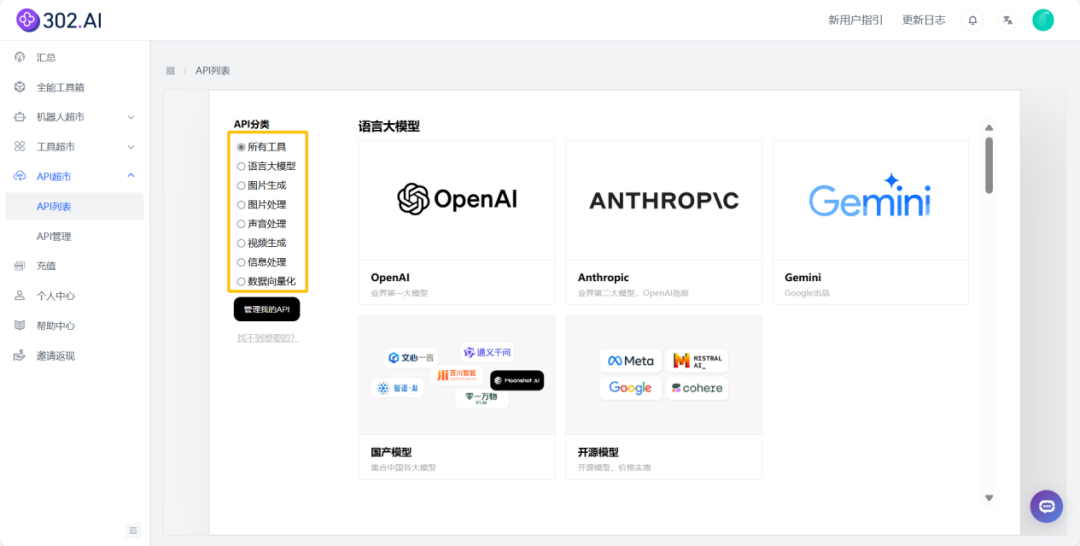Click the Anthropic card title text
The image size is (1080, 546).
tap(603, 277)
